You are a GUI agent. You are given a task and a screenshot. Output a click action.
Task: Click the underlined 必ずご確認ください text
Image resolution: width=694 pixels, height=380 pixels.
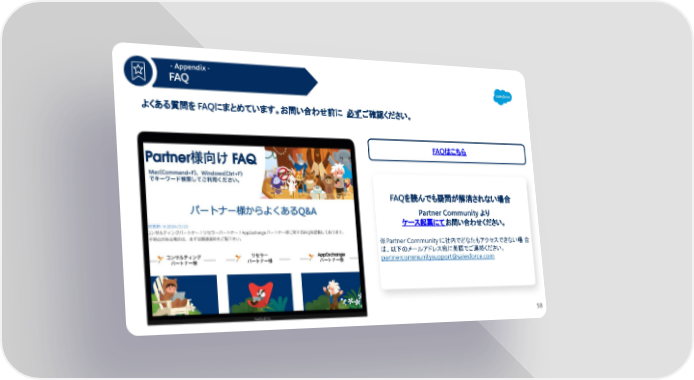tap(379, 115)
